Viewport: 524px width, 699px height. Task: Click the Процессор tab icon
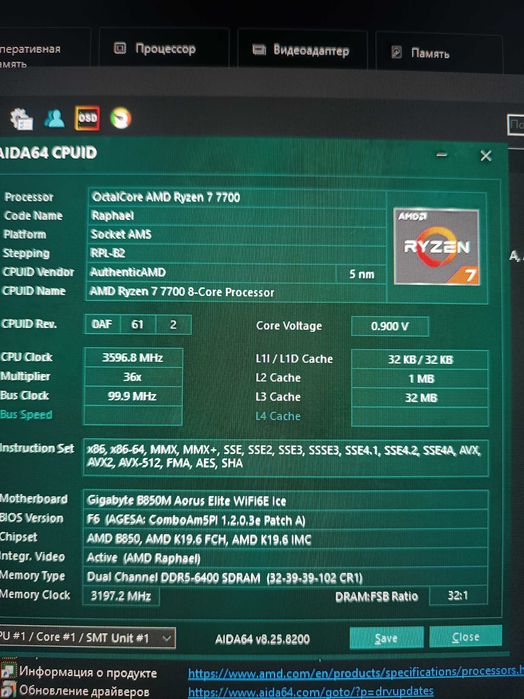(x=120, y=48)
